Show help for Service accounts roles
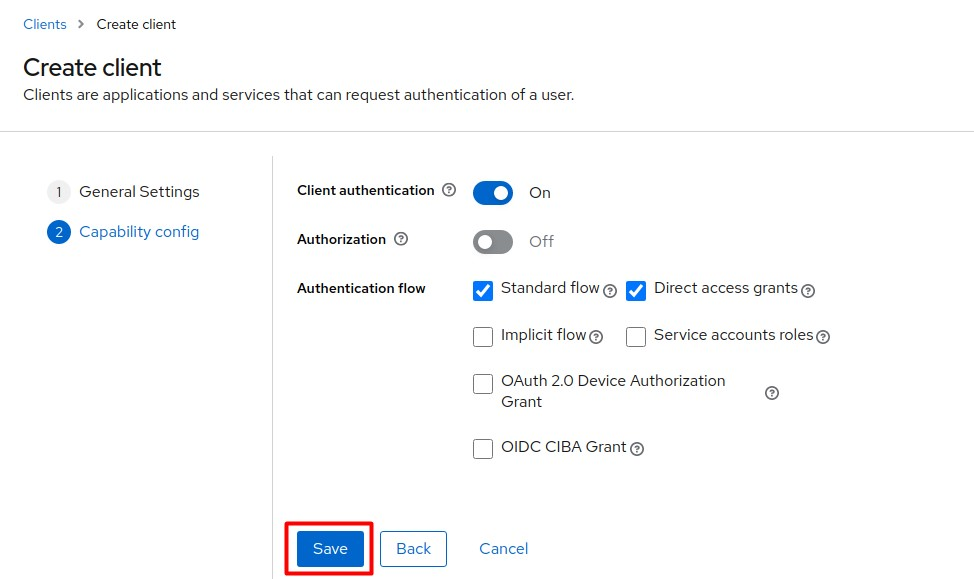974x579 pixels. (823, 337)
